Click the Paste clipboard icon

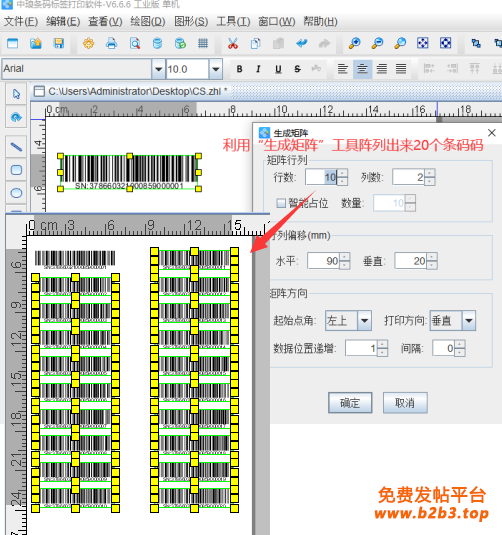click(x=278, y=43)
